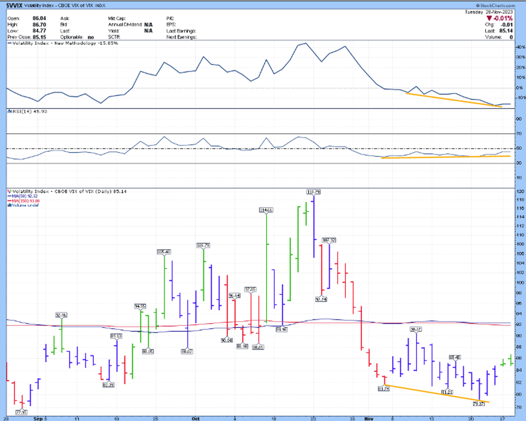Click the Volume 0 value
The image size is (526, 421).
(511, 37)
